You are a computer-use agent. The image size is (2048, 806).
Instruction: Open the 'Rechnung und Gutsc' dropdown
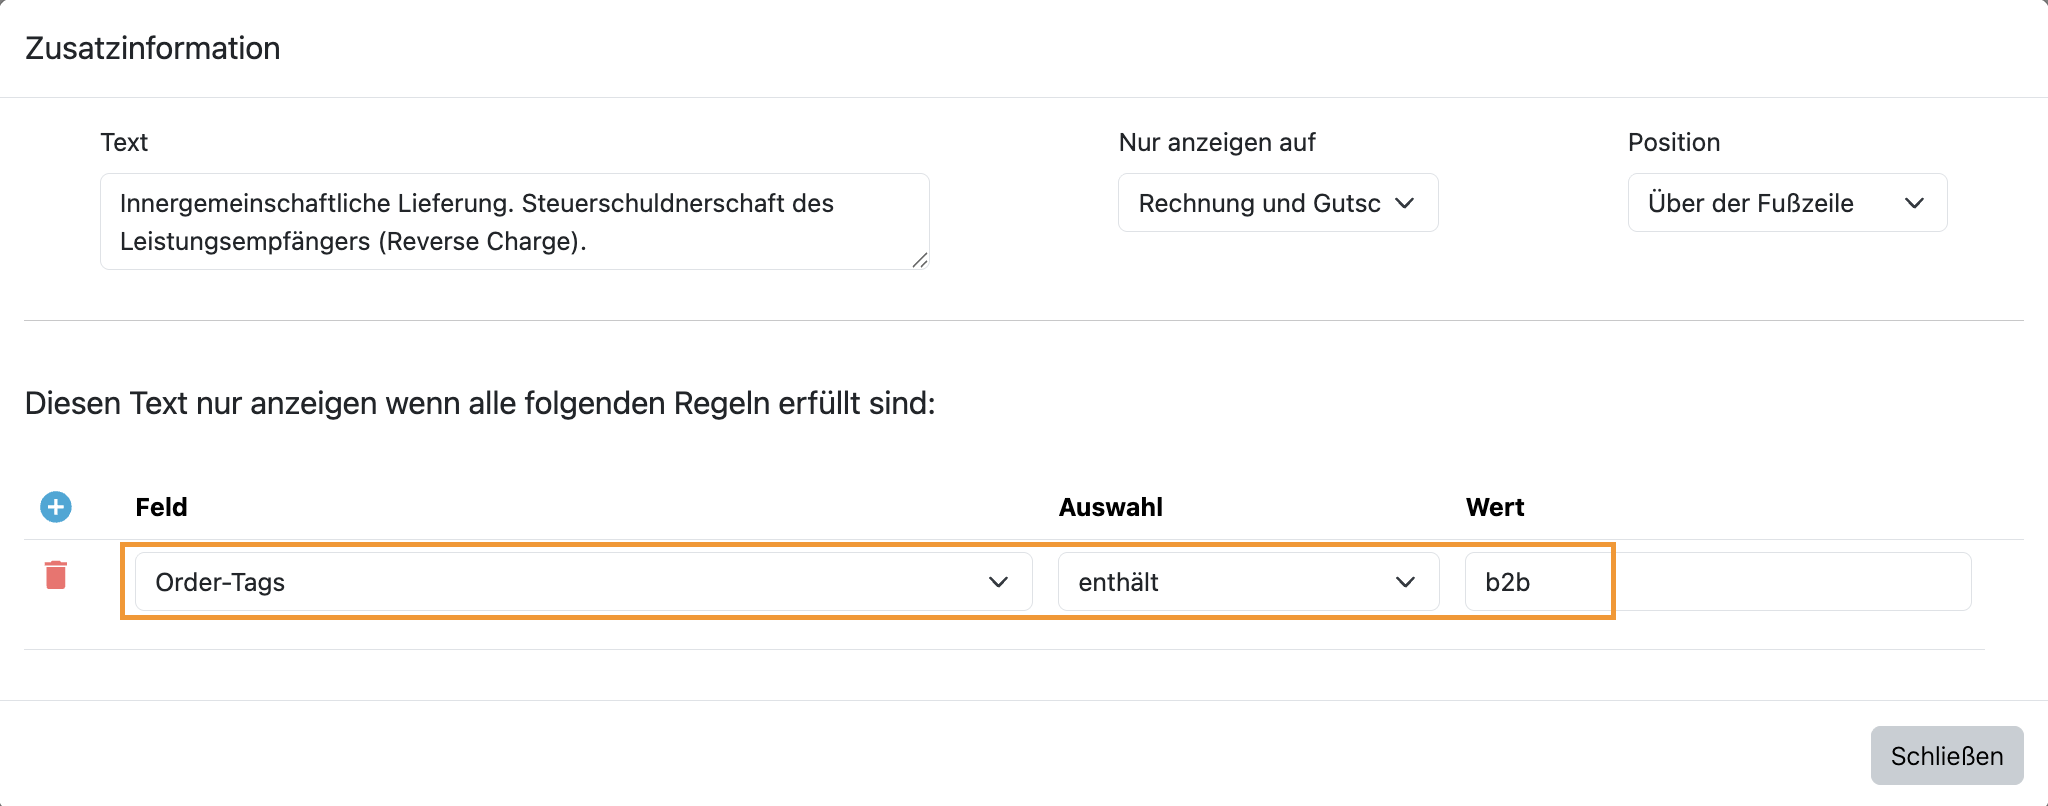click(1278, 203)
